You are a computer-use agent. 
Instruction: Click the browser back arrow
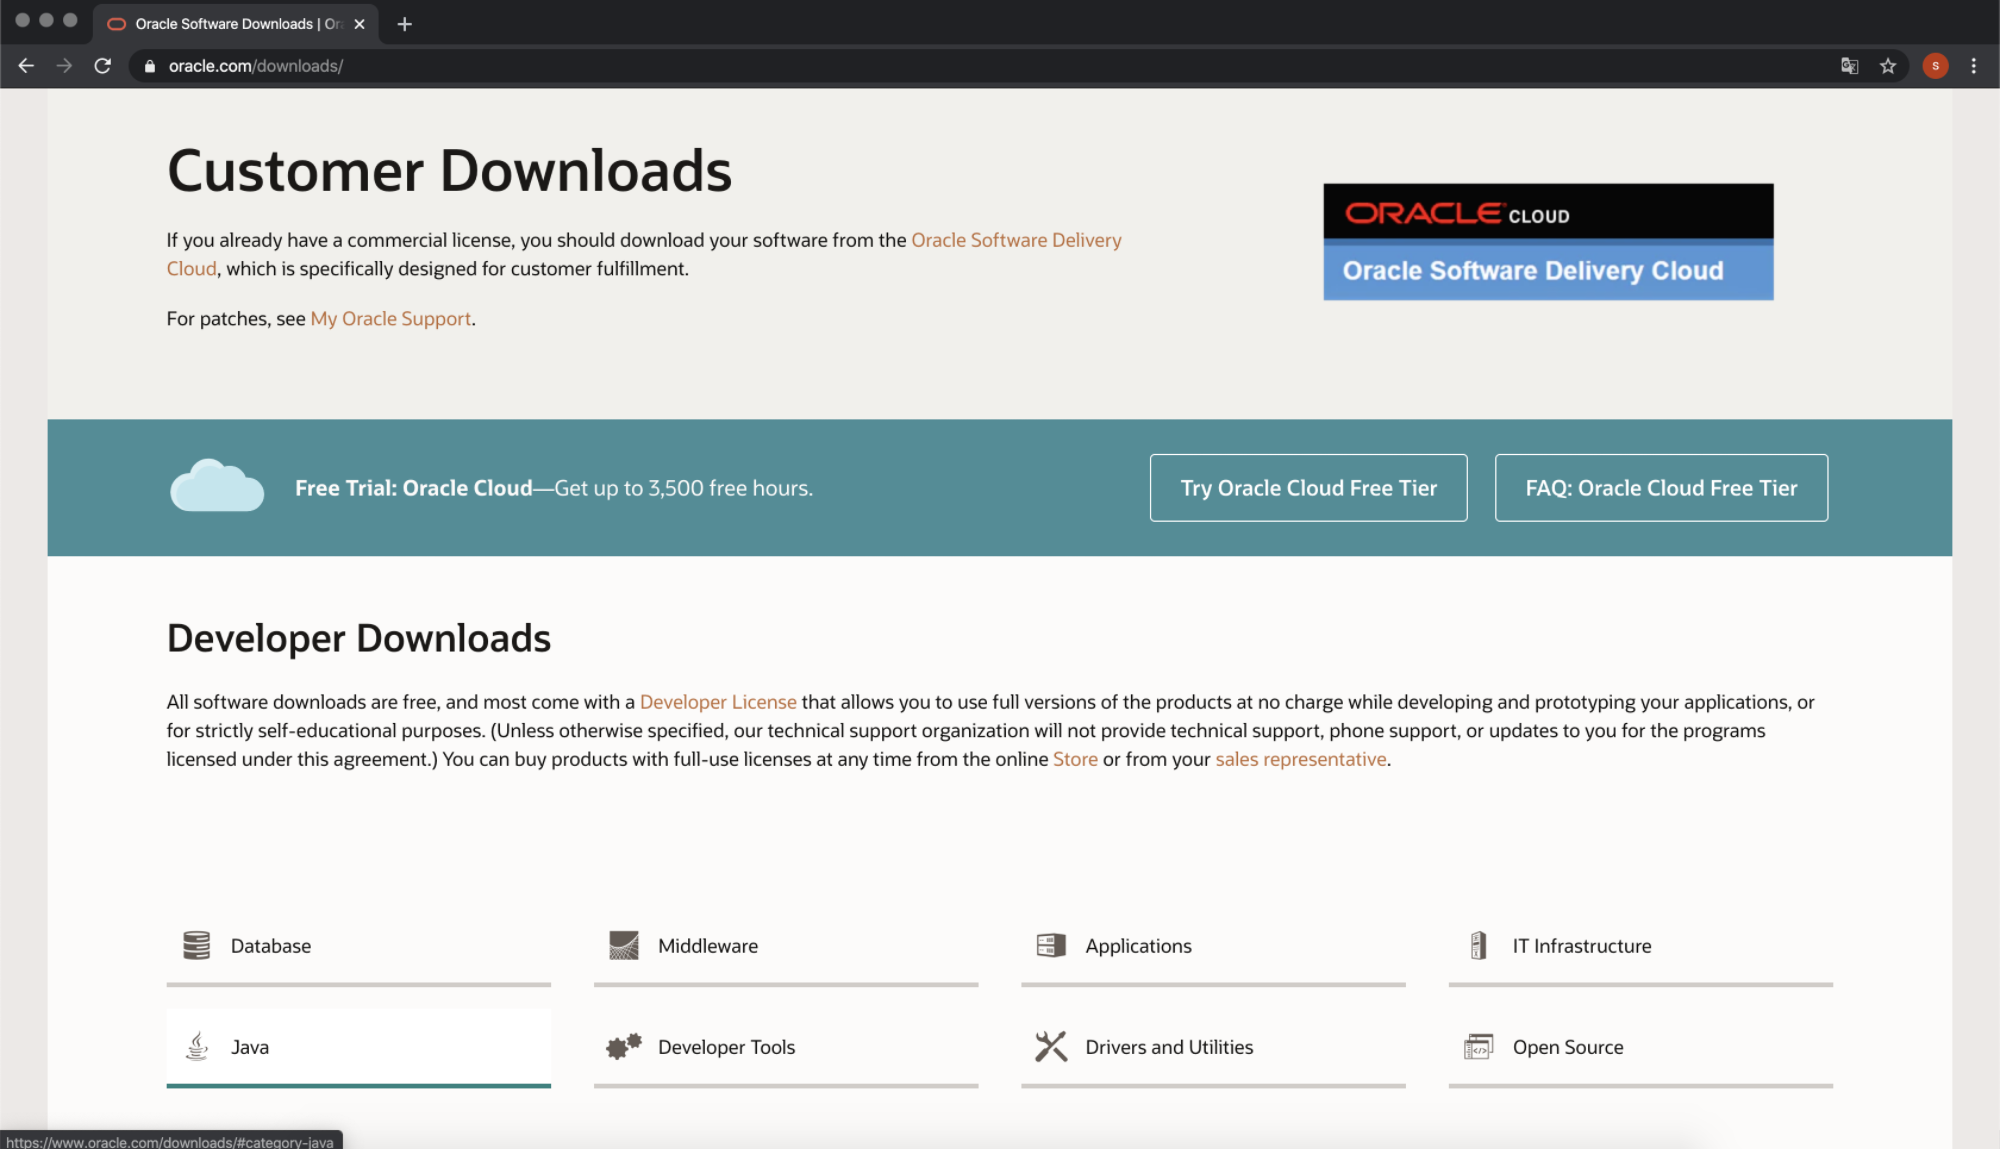click(26, 66)
